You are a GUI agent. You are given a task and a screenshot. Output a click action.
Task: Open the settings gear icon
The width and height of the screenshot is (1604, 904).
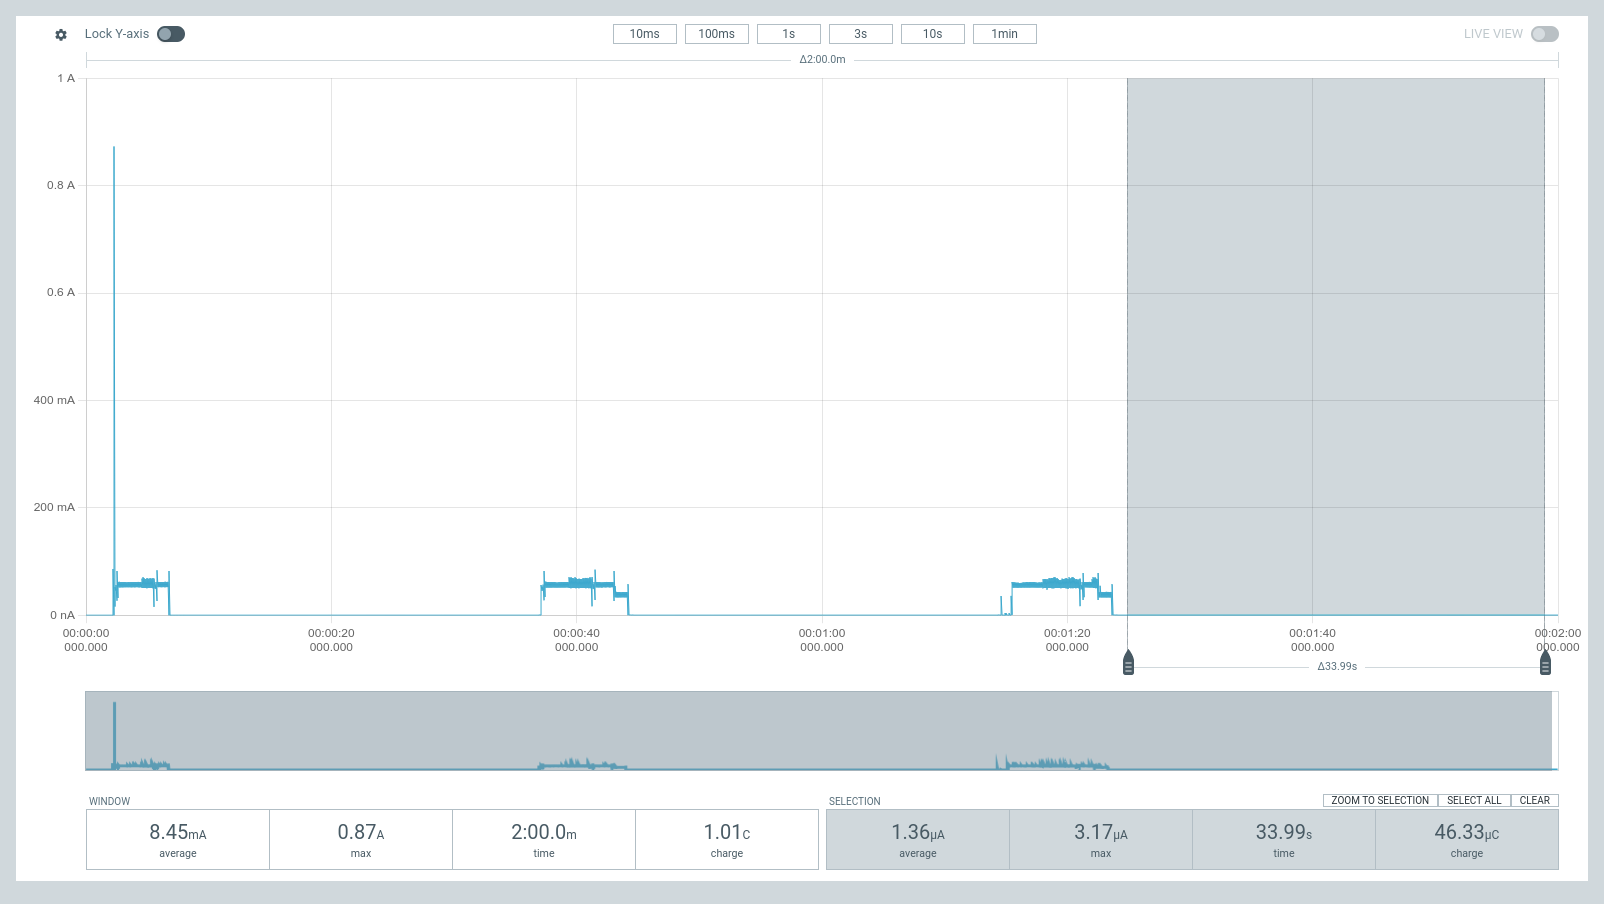60,34
